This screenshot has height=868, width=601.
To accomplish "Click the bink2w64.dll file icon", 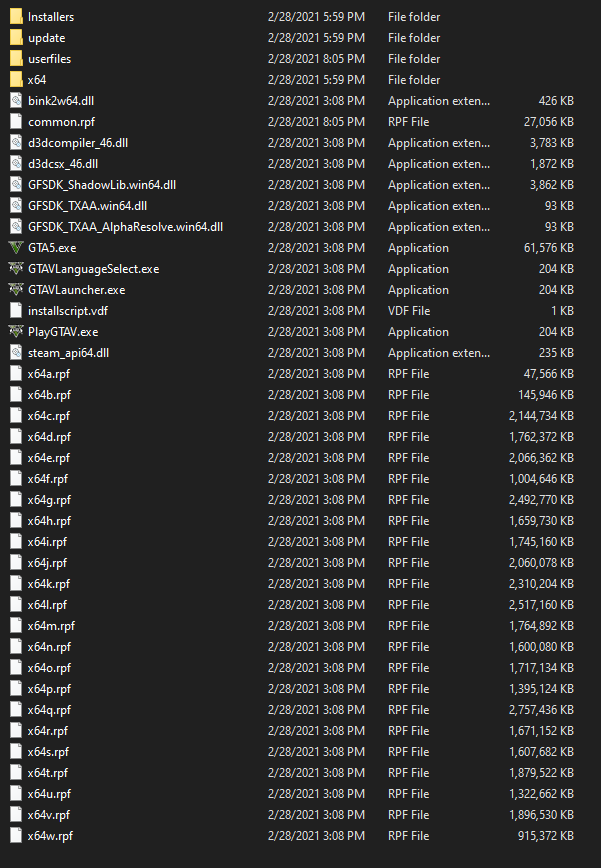I will [x=15, y=101].
